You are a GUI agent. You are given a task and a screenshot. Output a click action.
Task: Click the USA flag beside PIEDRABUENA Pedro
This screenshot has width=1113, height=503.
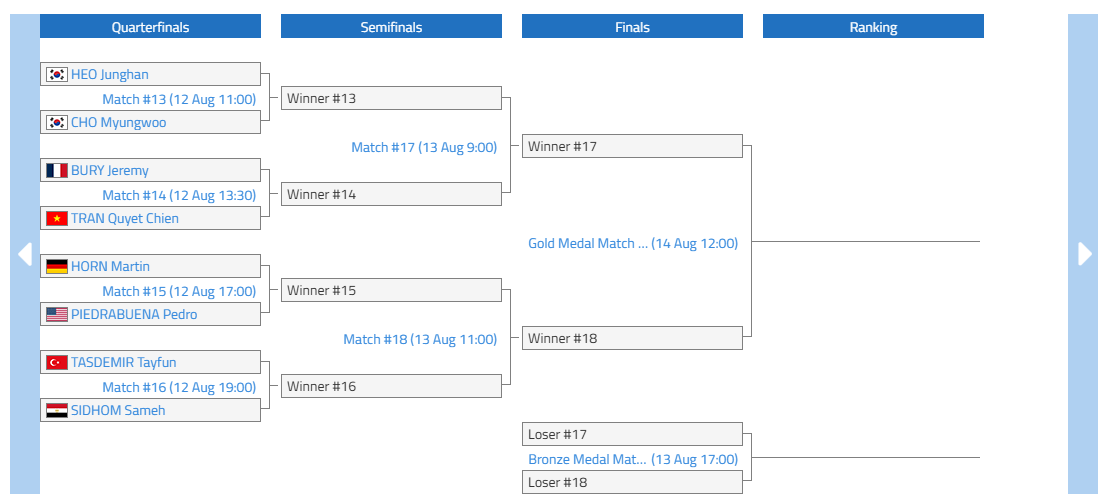click(57, 314)
